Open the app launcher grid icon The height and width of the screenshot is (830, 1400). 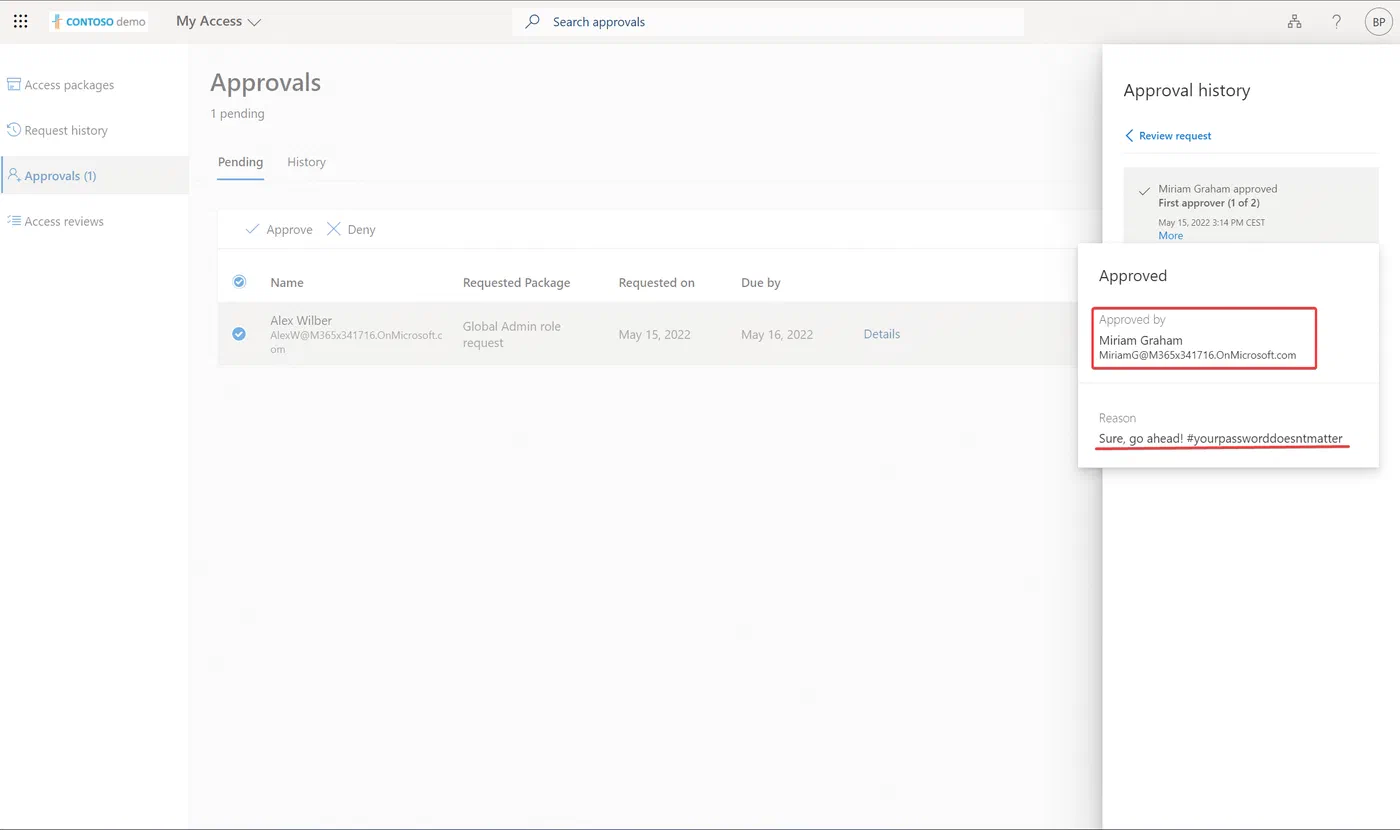click(20, 21)
